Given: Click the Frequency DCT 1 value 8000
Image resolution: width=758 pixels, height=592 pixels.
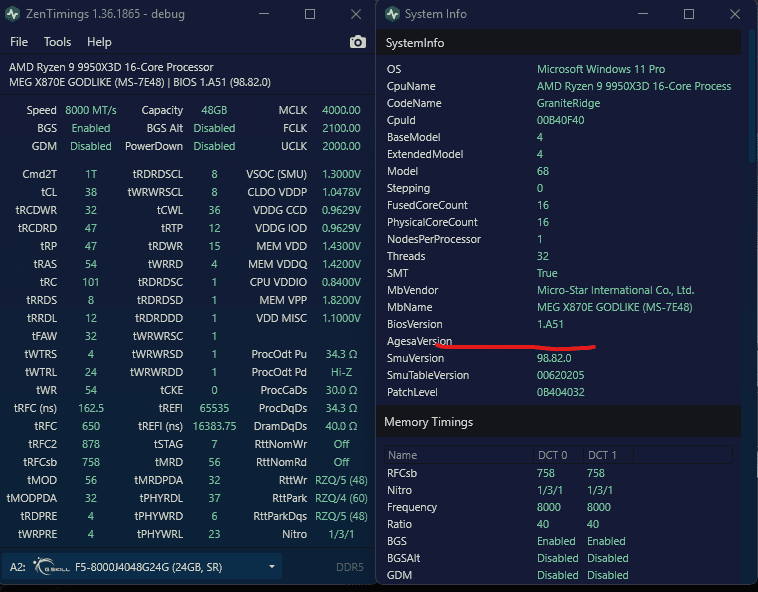Looking at the screenshot, I should point(598,507).
